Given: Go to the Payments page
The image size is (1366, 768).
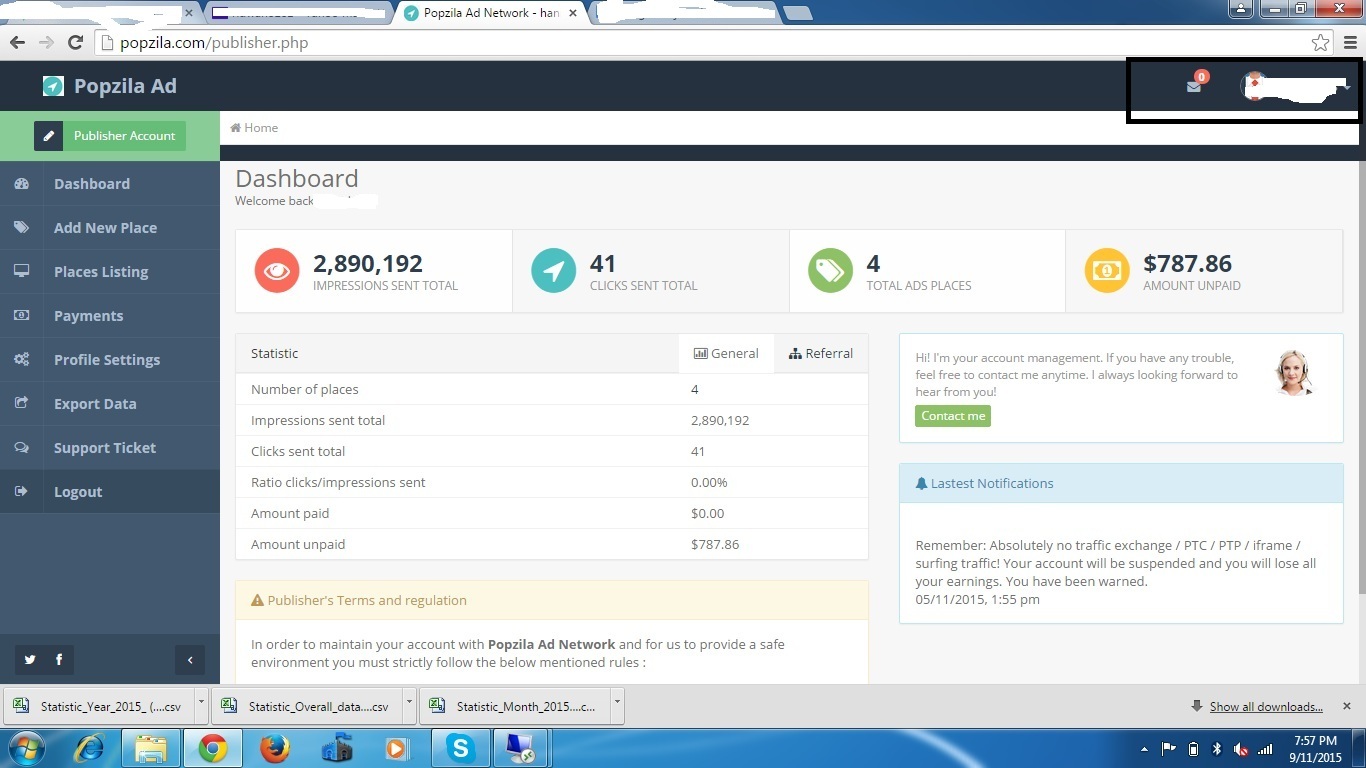Looking at the screenshot, I should (110, 316).
